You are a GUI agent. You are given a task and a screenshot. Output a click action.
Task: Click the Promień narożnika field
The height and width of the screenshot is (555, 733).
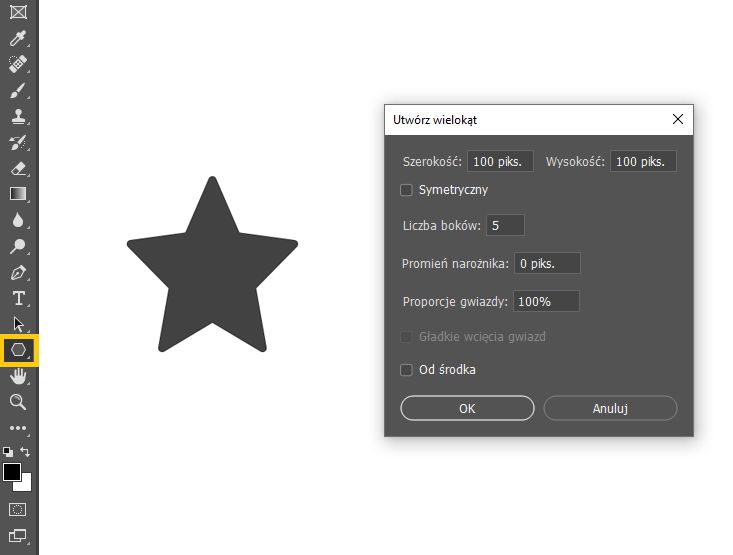(547, 263)
